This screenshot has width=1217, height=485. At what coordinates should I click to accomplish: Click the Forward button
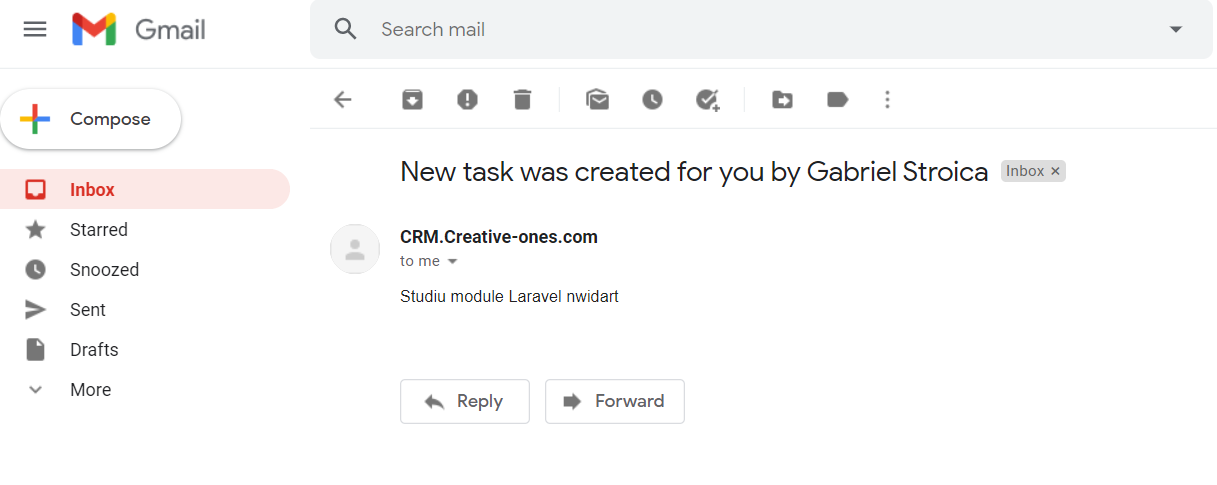click(x=615, y=401)
